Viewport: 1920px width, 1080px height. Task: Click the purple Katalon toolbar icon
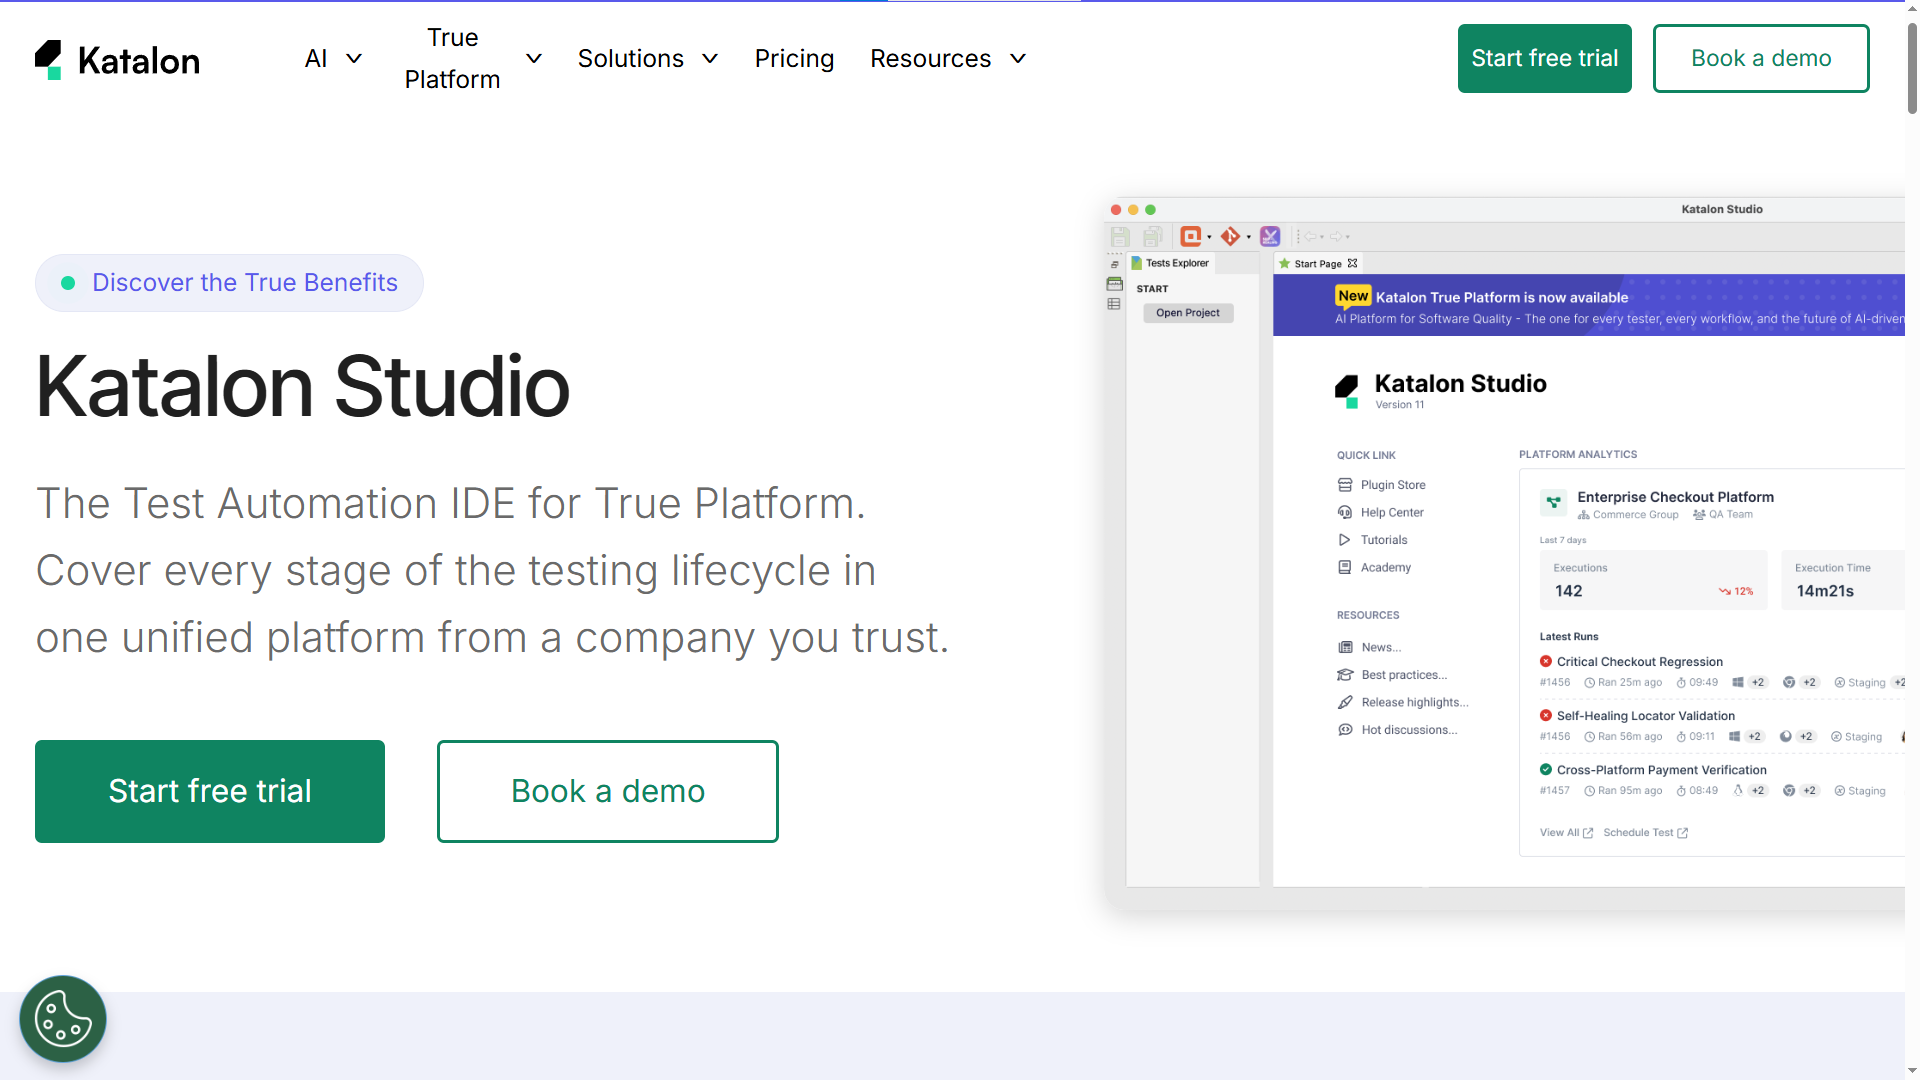pos(1270,237)
